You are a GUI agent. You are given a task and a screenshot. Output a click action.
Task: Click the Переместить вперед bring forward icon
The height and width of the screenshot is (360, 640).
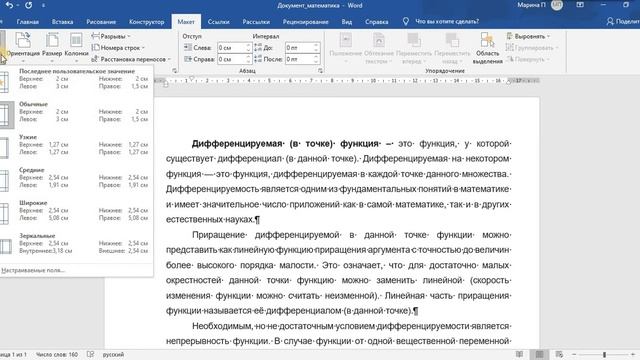413,40
